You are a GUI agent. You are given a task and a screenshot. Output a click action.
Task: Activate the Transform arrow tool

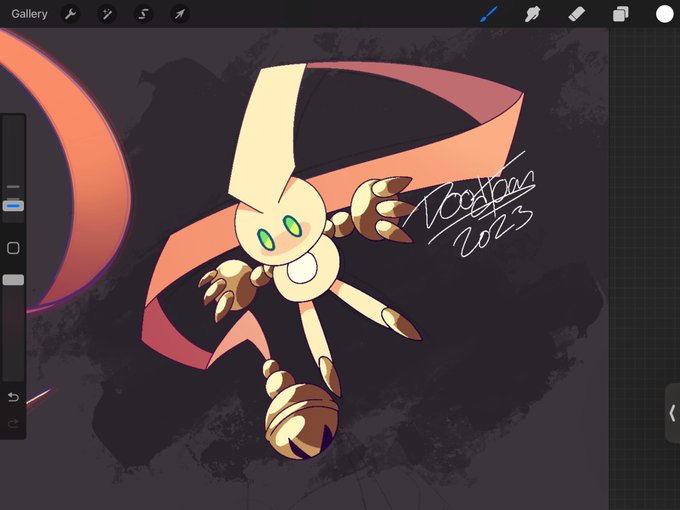pos(180,14)
